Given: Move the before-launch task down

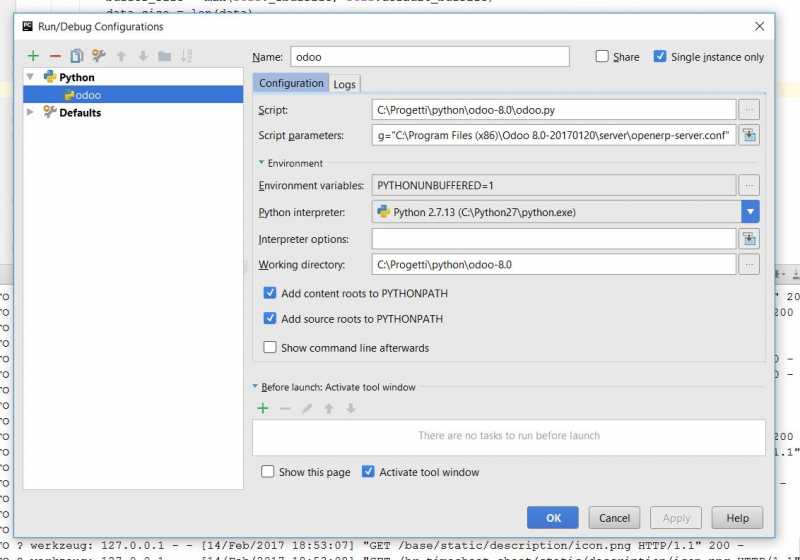Looking at the screenshot, I should (x=351, y=408).
